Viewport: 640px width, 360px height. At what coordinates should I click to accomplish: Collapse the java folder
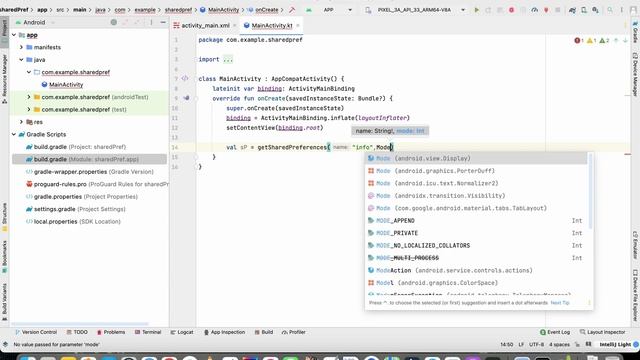[x=21, y=60]
